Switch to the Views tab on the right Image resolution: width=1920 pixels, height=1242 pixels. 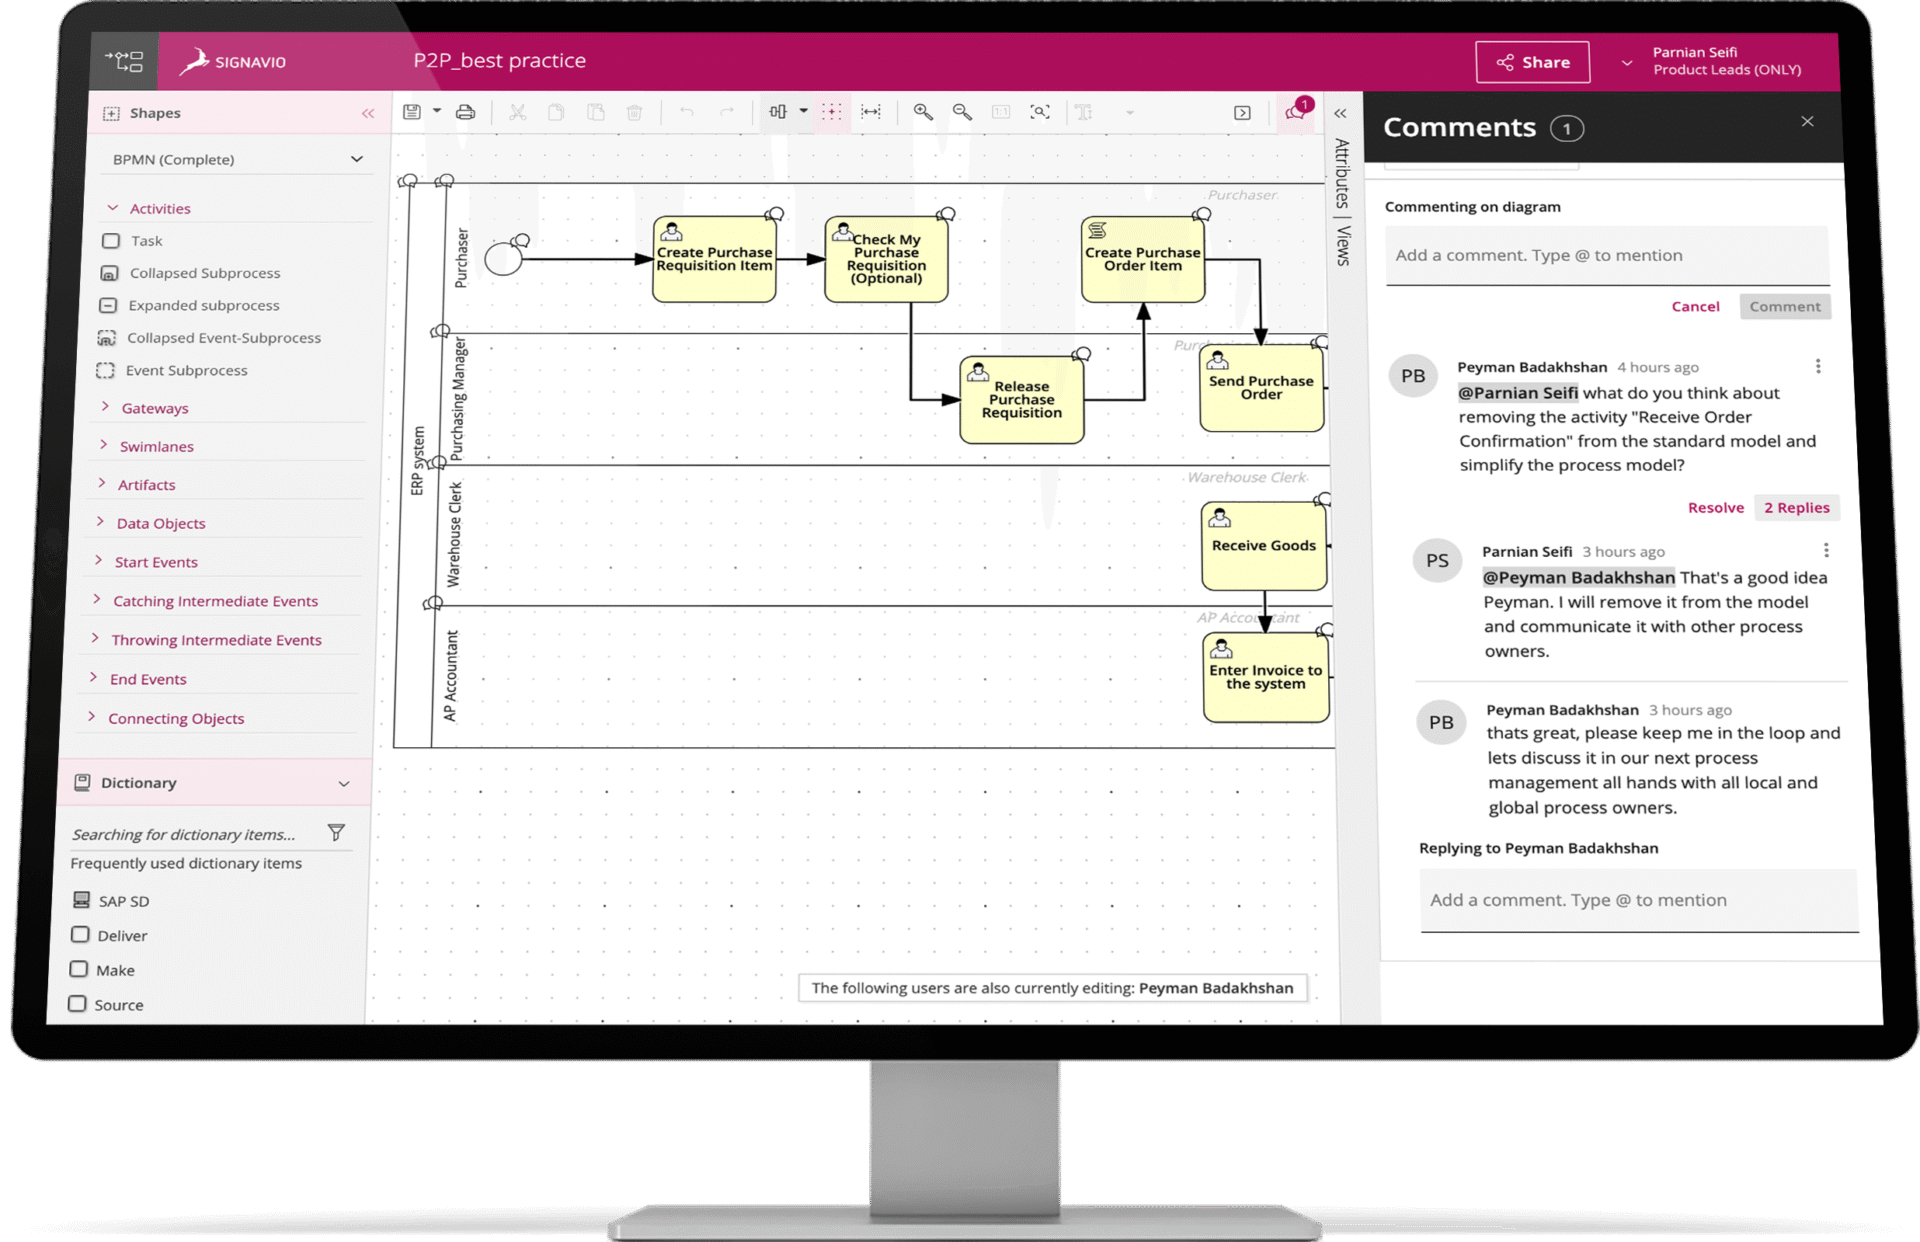[x=1343, y=243]
